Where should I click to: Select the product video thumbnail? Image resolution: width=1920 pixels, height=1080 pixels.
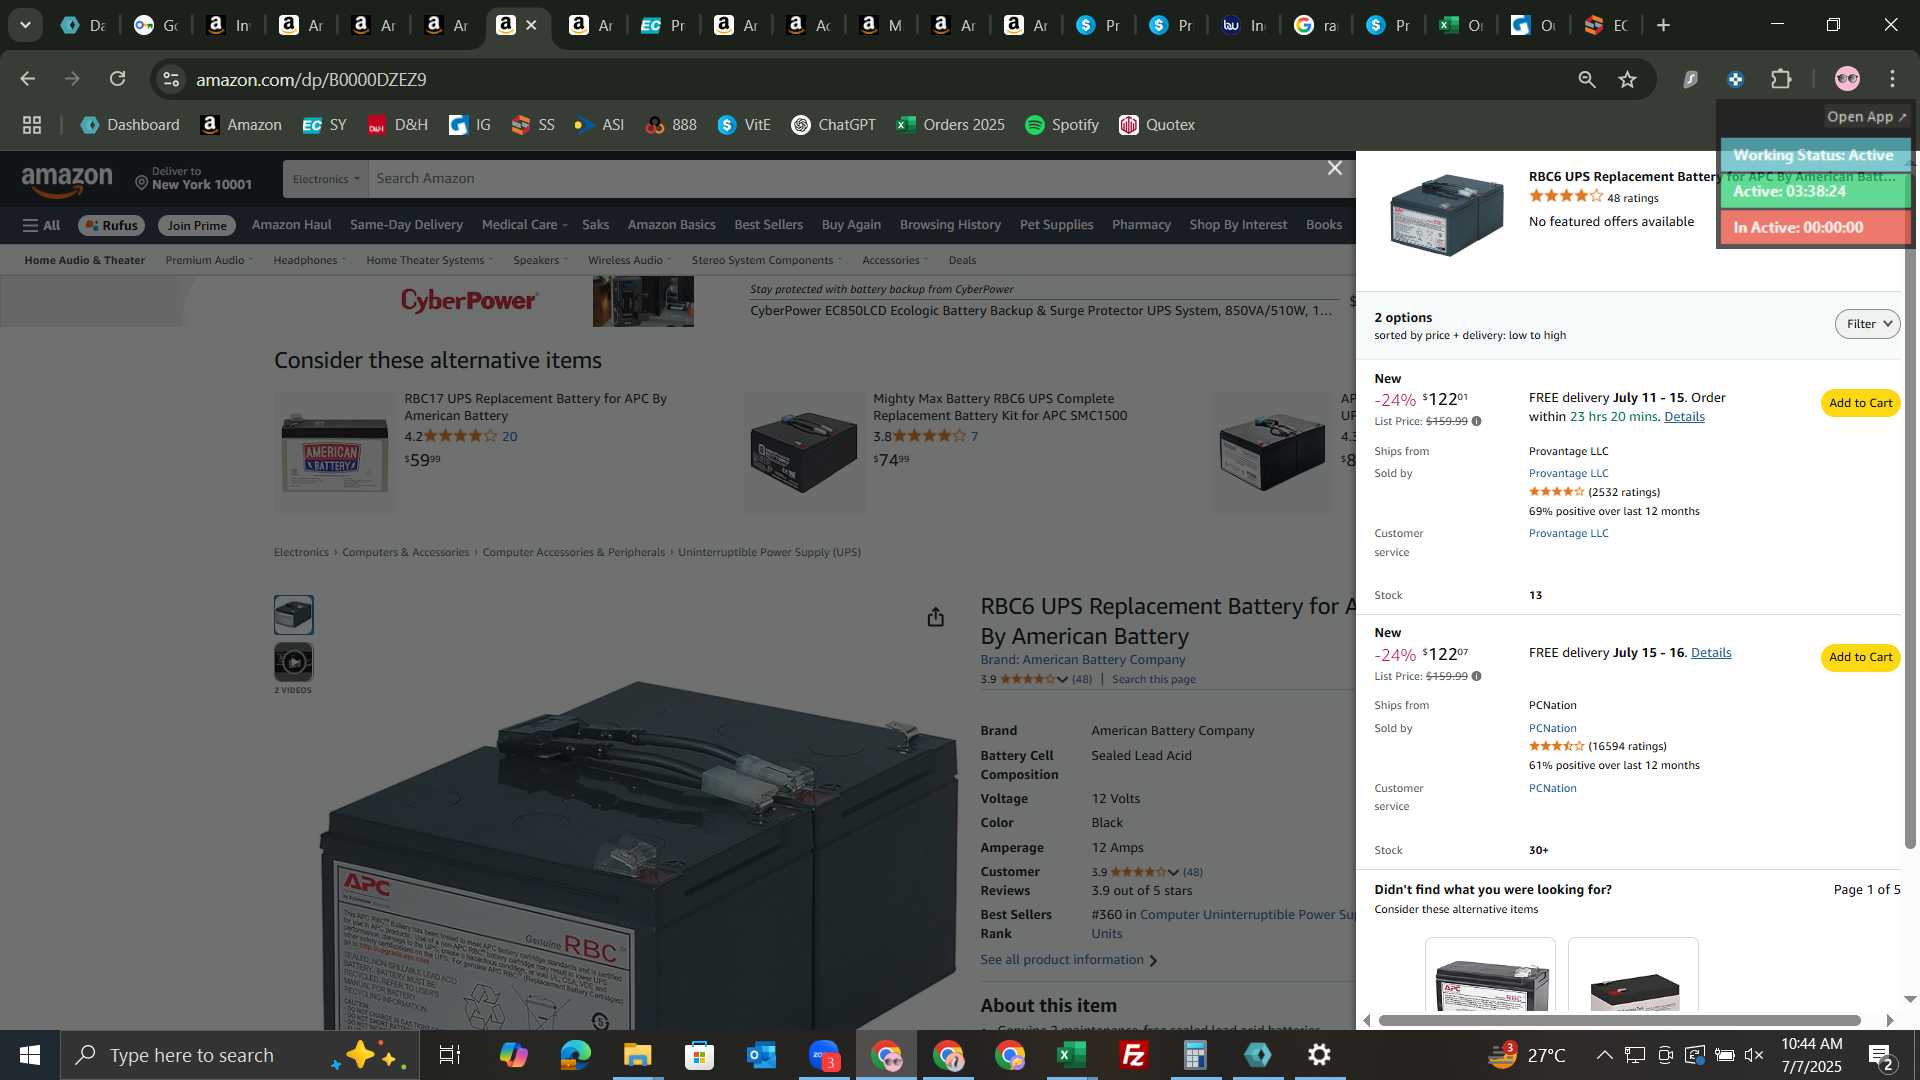click(x=294, y=662)
